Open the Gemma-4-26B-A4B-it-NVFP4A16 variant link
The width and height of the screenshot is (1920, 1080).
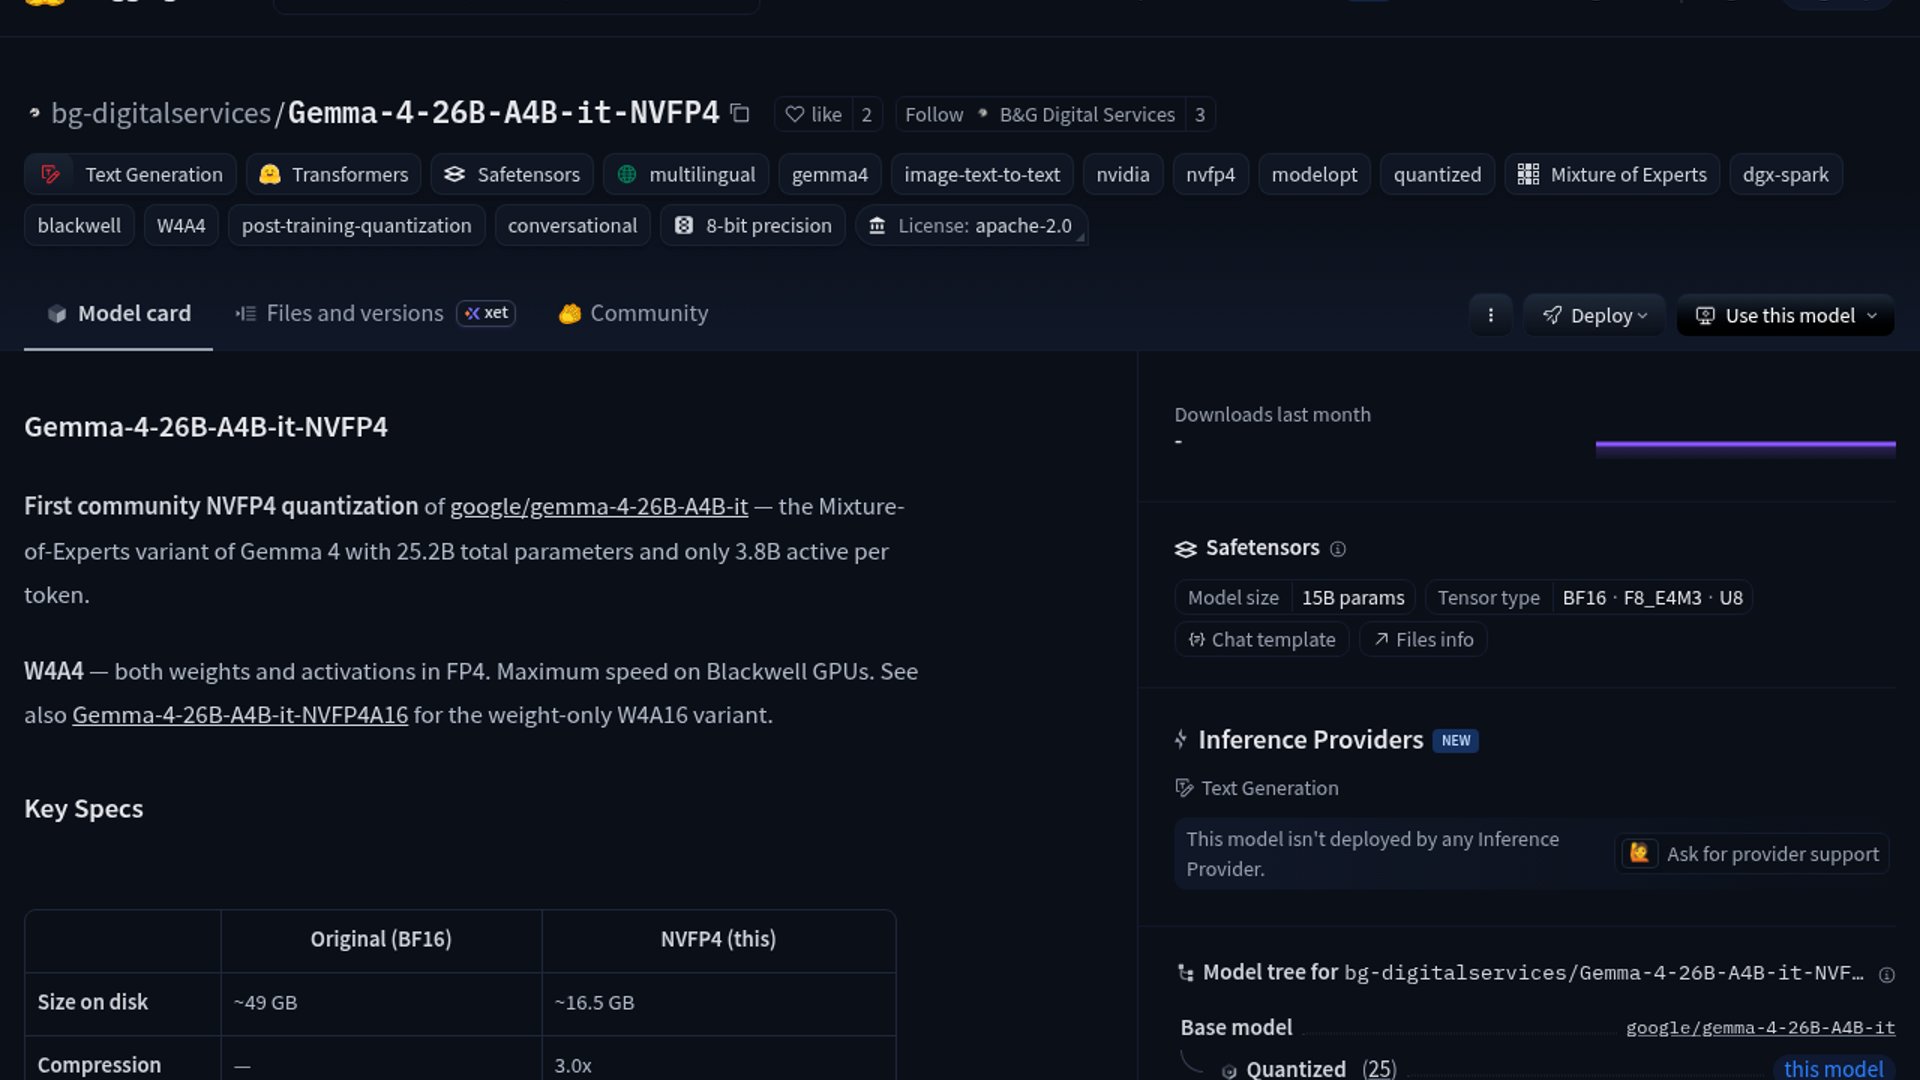[x=240, y=716]
